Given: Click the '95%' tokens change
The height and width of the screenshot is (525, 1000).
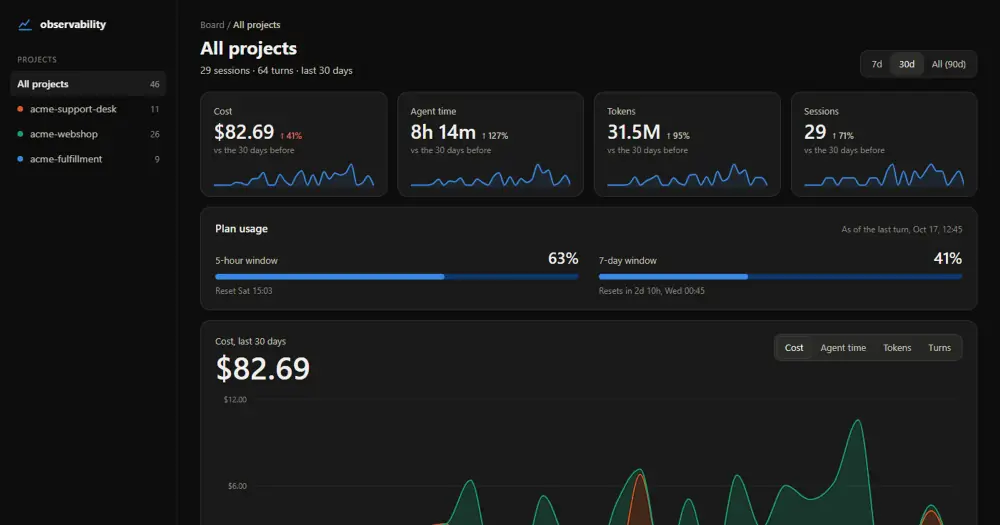Looking at the screenshot, I should (678, 136).
